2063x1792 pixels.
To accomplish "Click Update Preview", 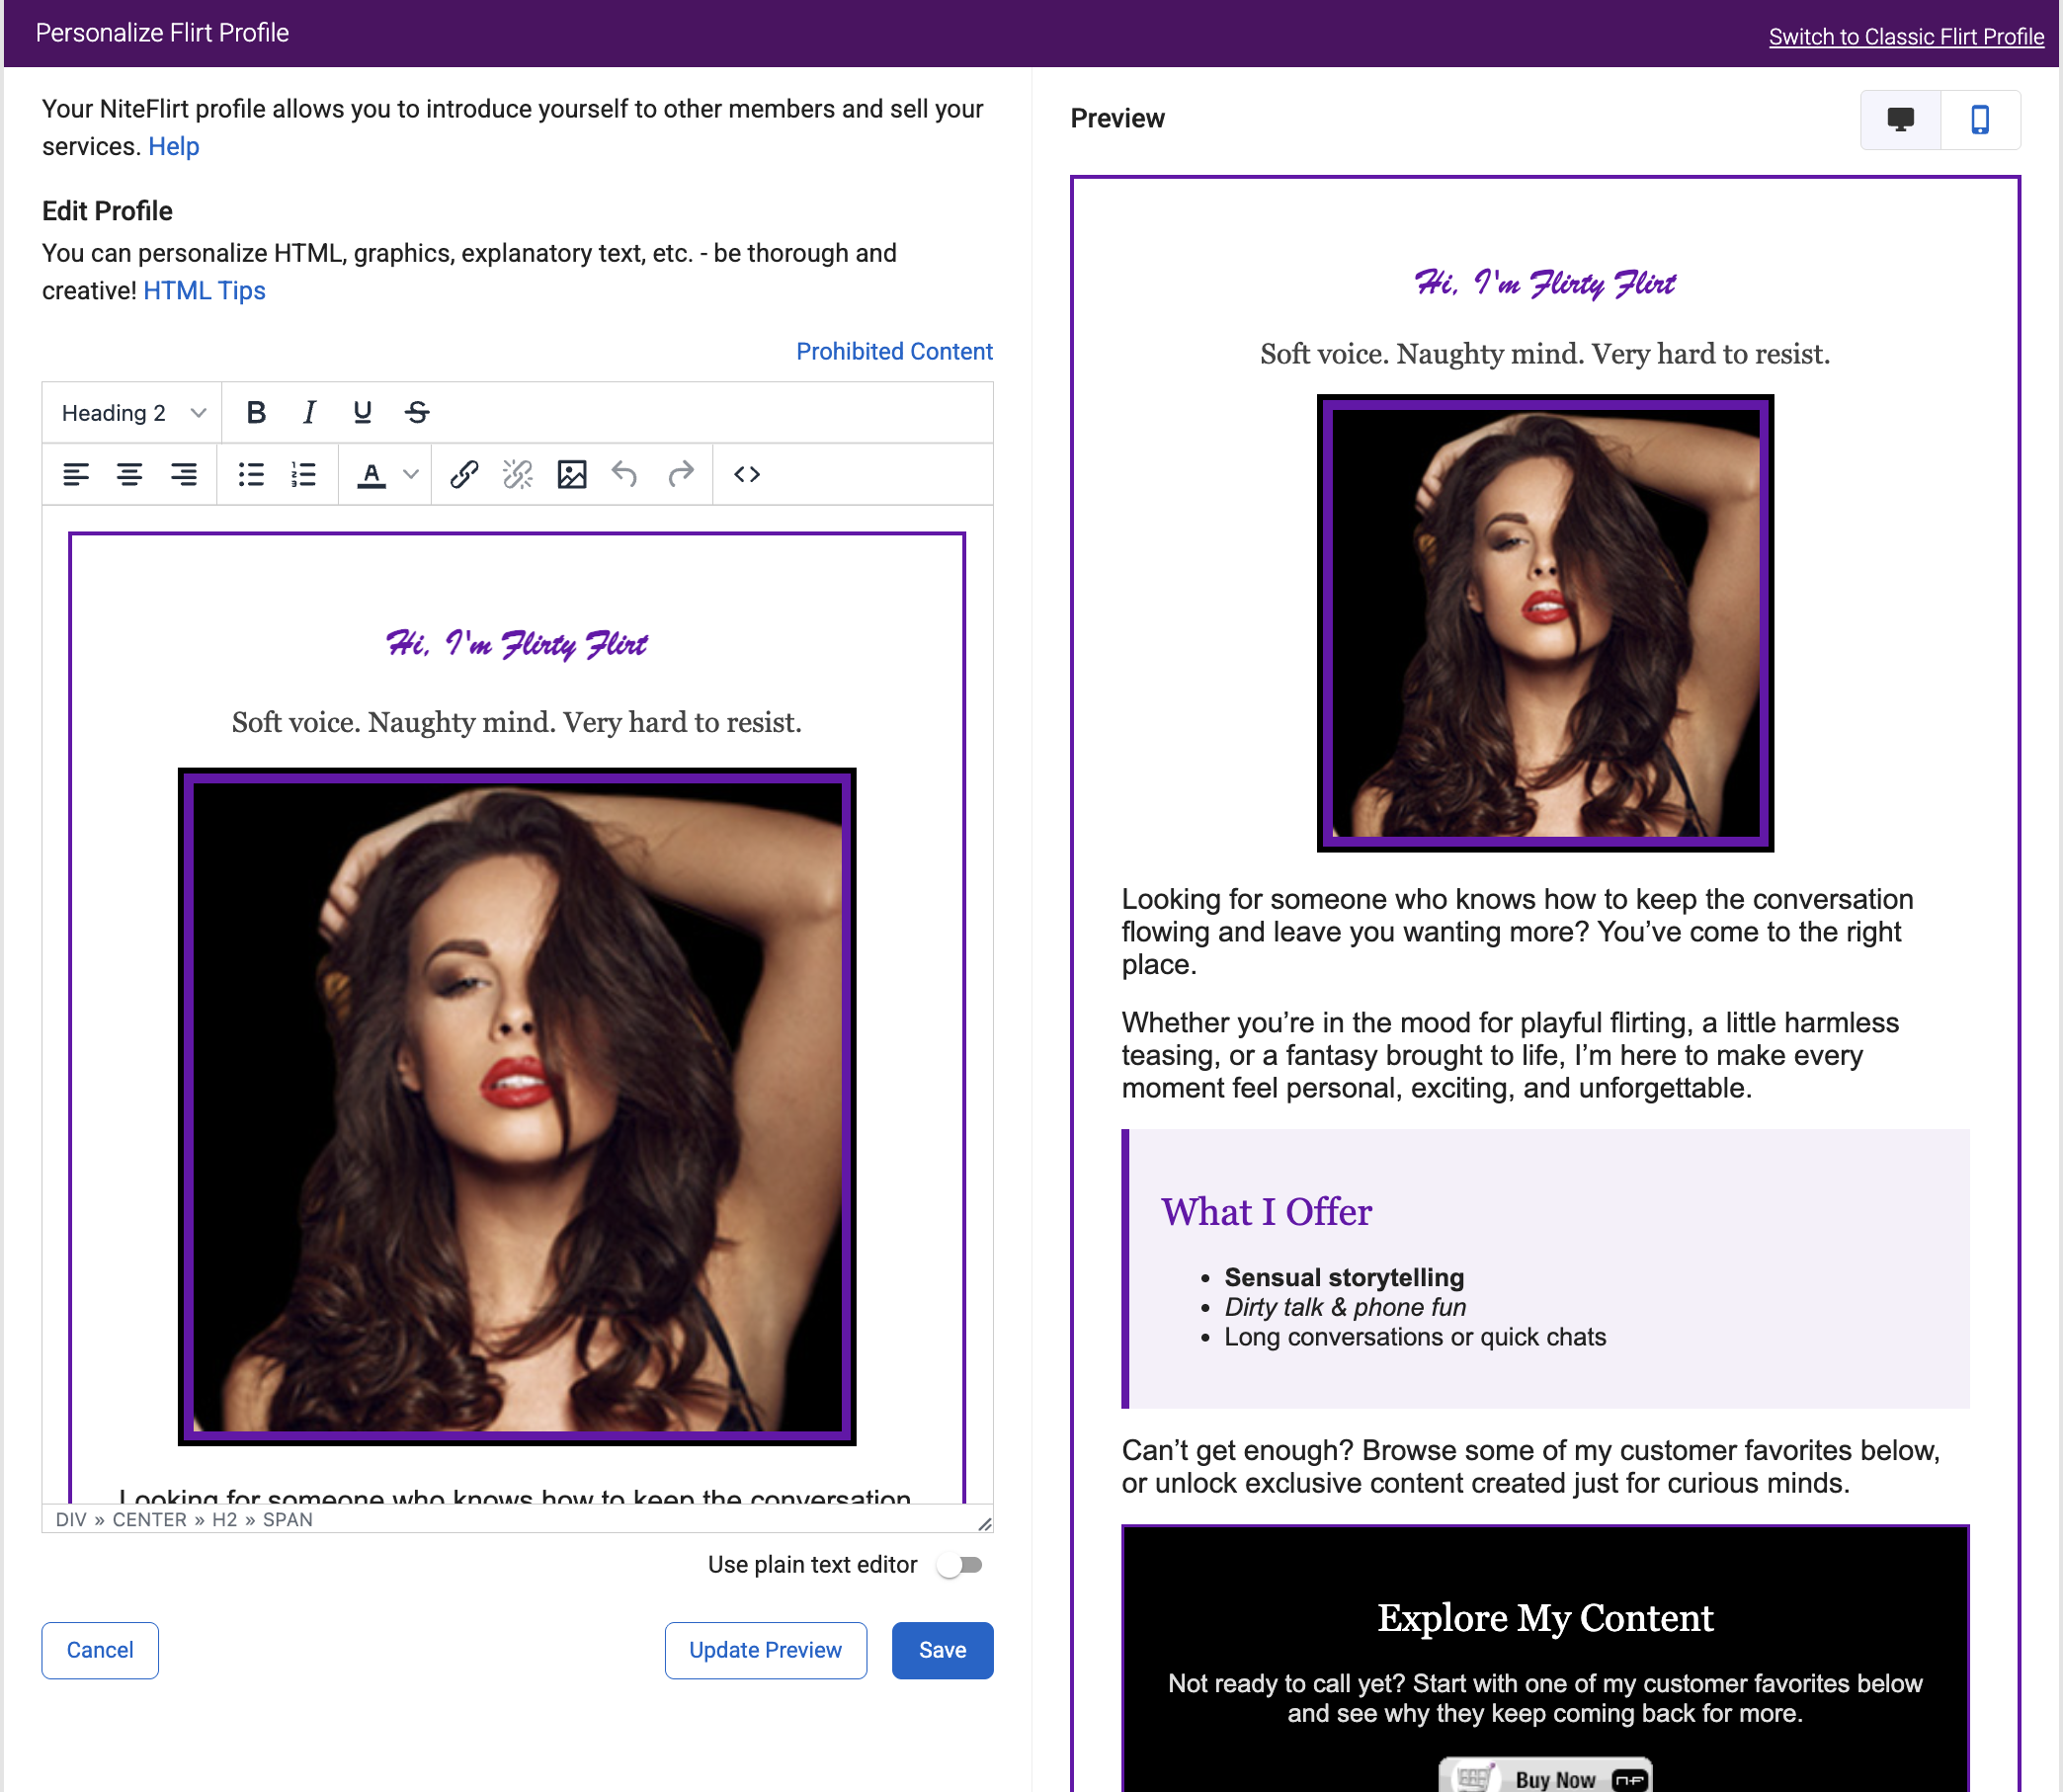I will pyautogui.click(x=765, y=1650).
